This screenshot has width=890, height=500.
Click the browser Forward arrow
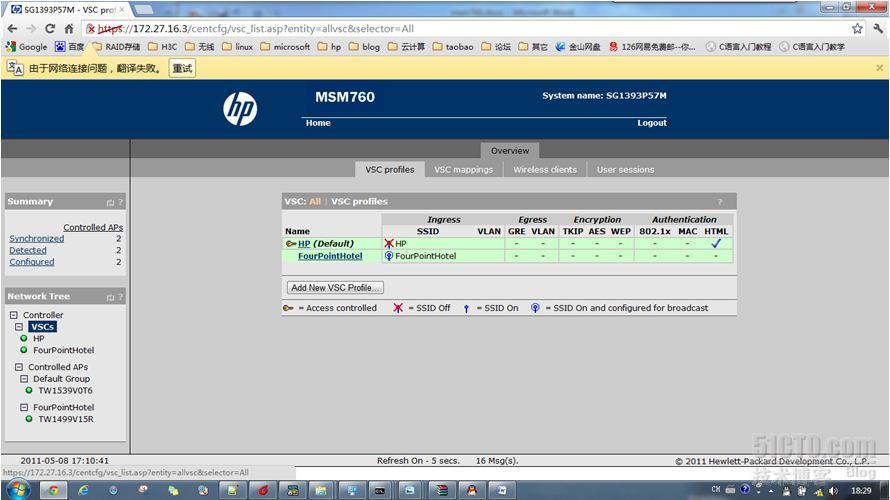[x=31, y=28]
